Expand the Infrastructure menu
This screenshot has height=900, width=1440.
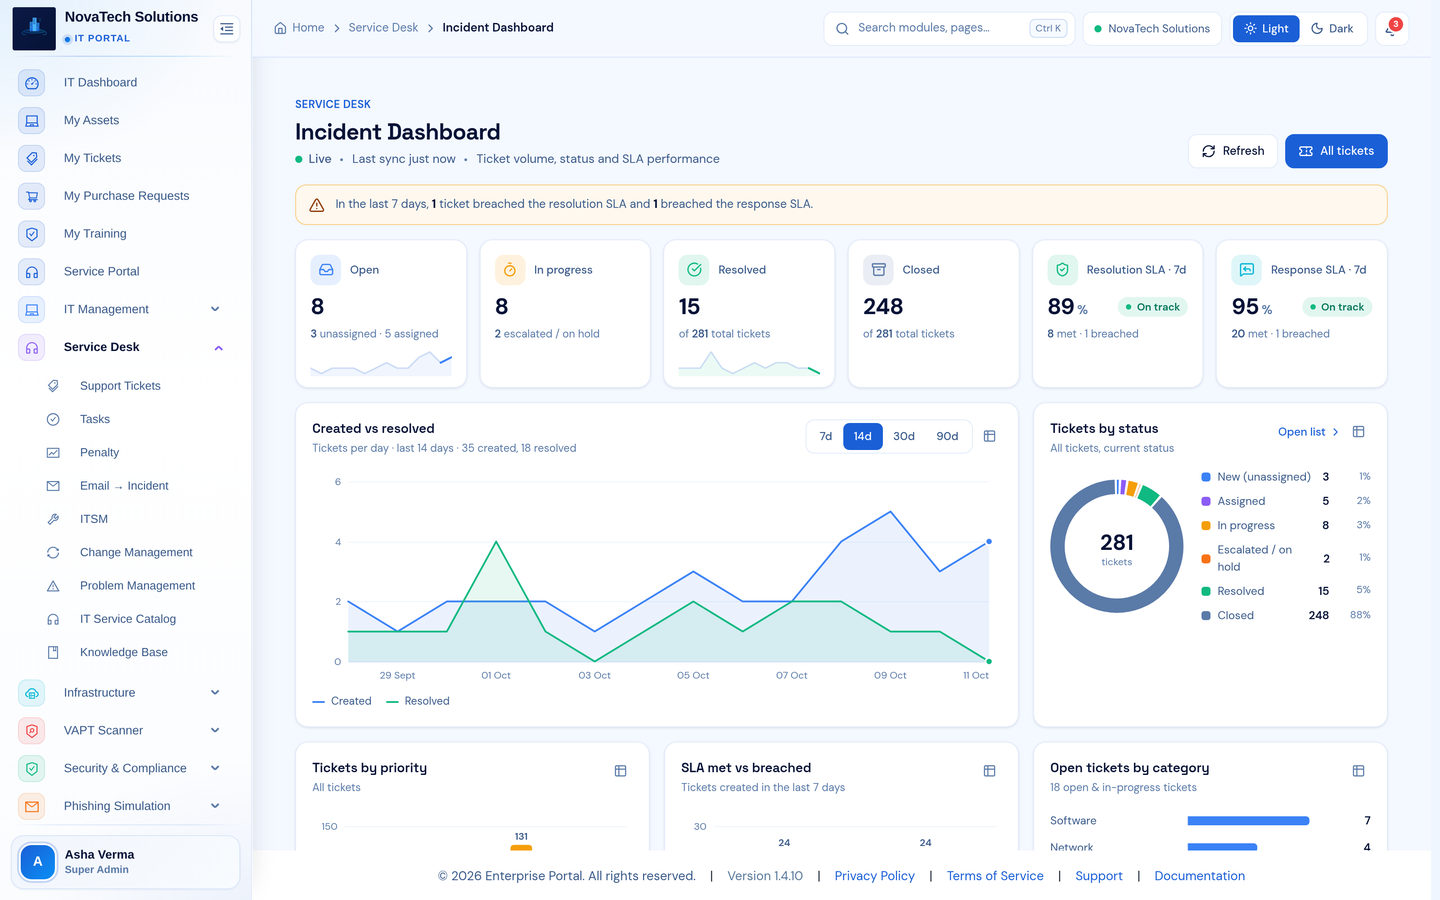click(215, 693)
